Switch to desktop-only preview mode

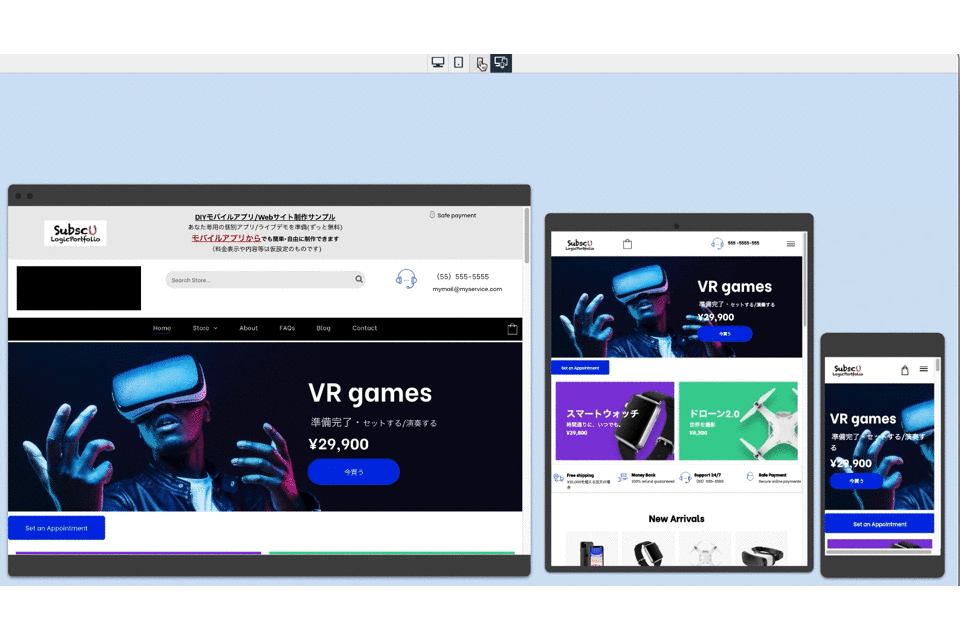pos(438,63)
